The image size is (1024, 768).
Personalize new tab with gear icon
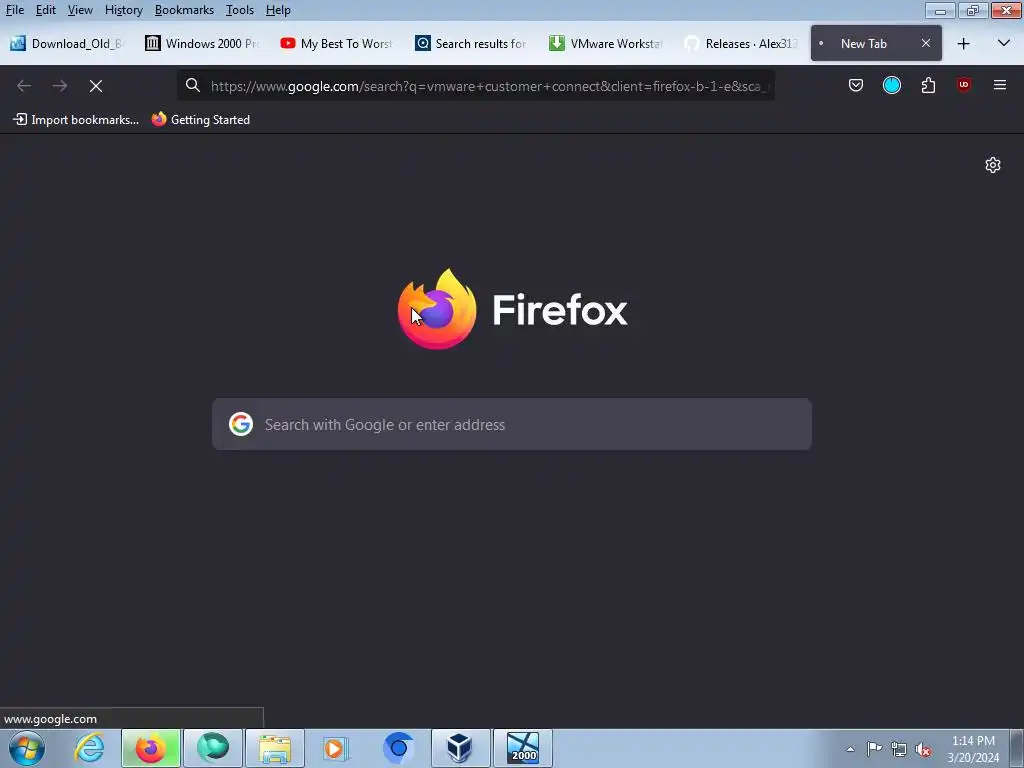pyautogui.click(x=993, y=165)
